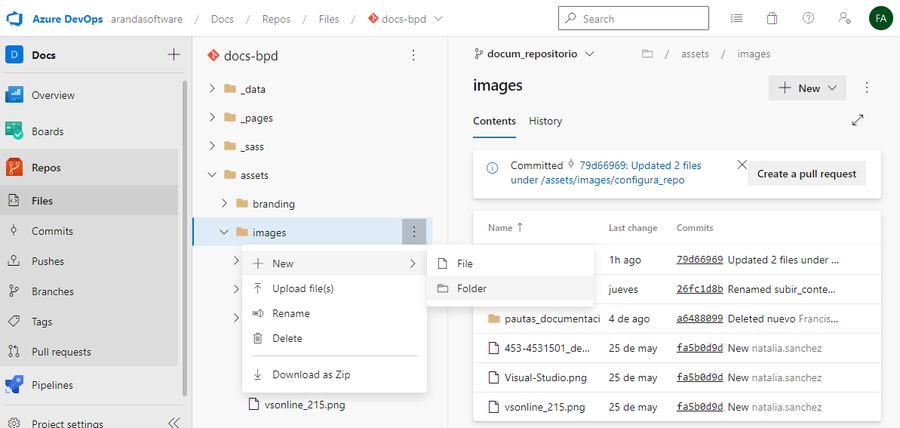The width and height of the screenshot is (900, 428).
Task: Click Create a pull request button
Action: 806,173
